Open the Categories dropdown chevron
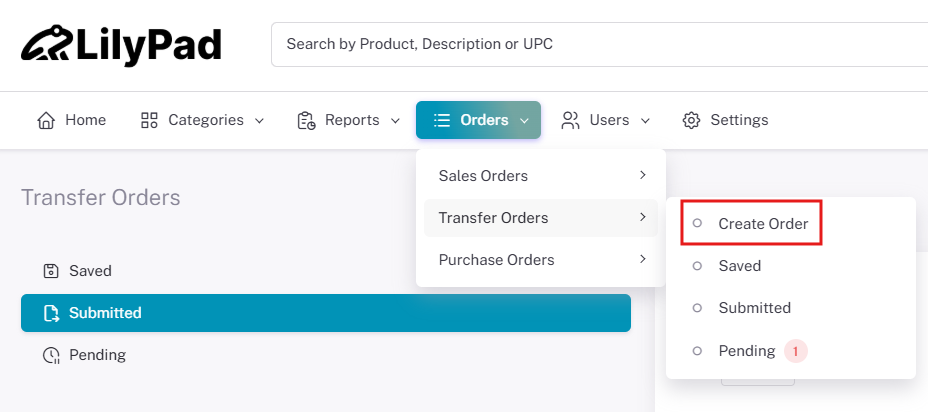 click(x=259, y=121)
